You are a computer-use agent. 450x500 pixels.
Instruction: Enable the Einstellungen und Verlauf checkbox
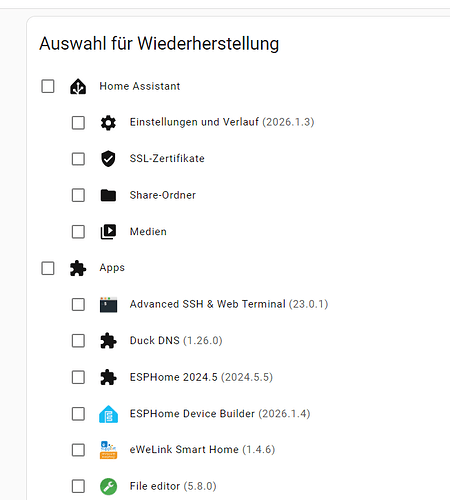point(78,123)
